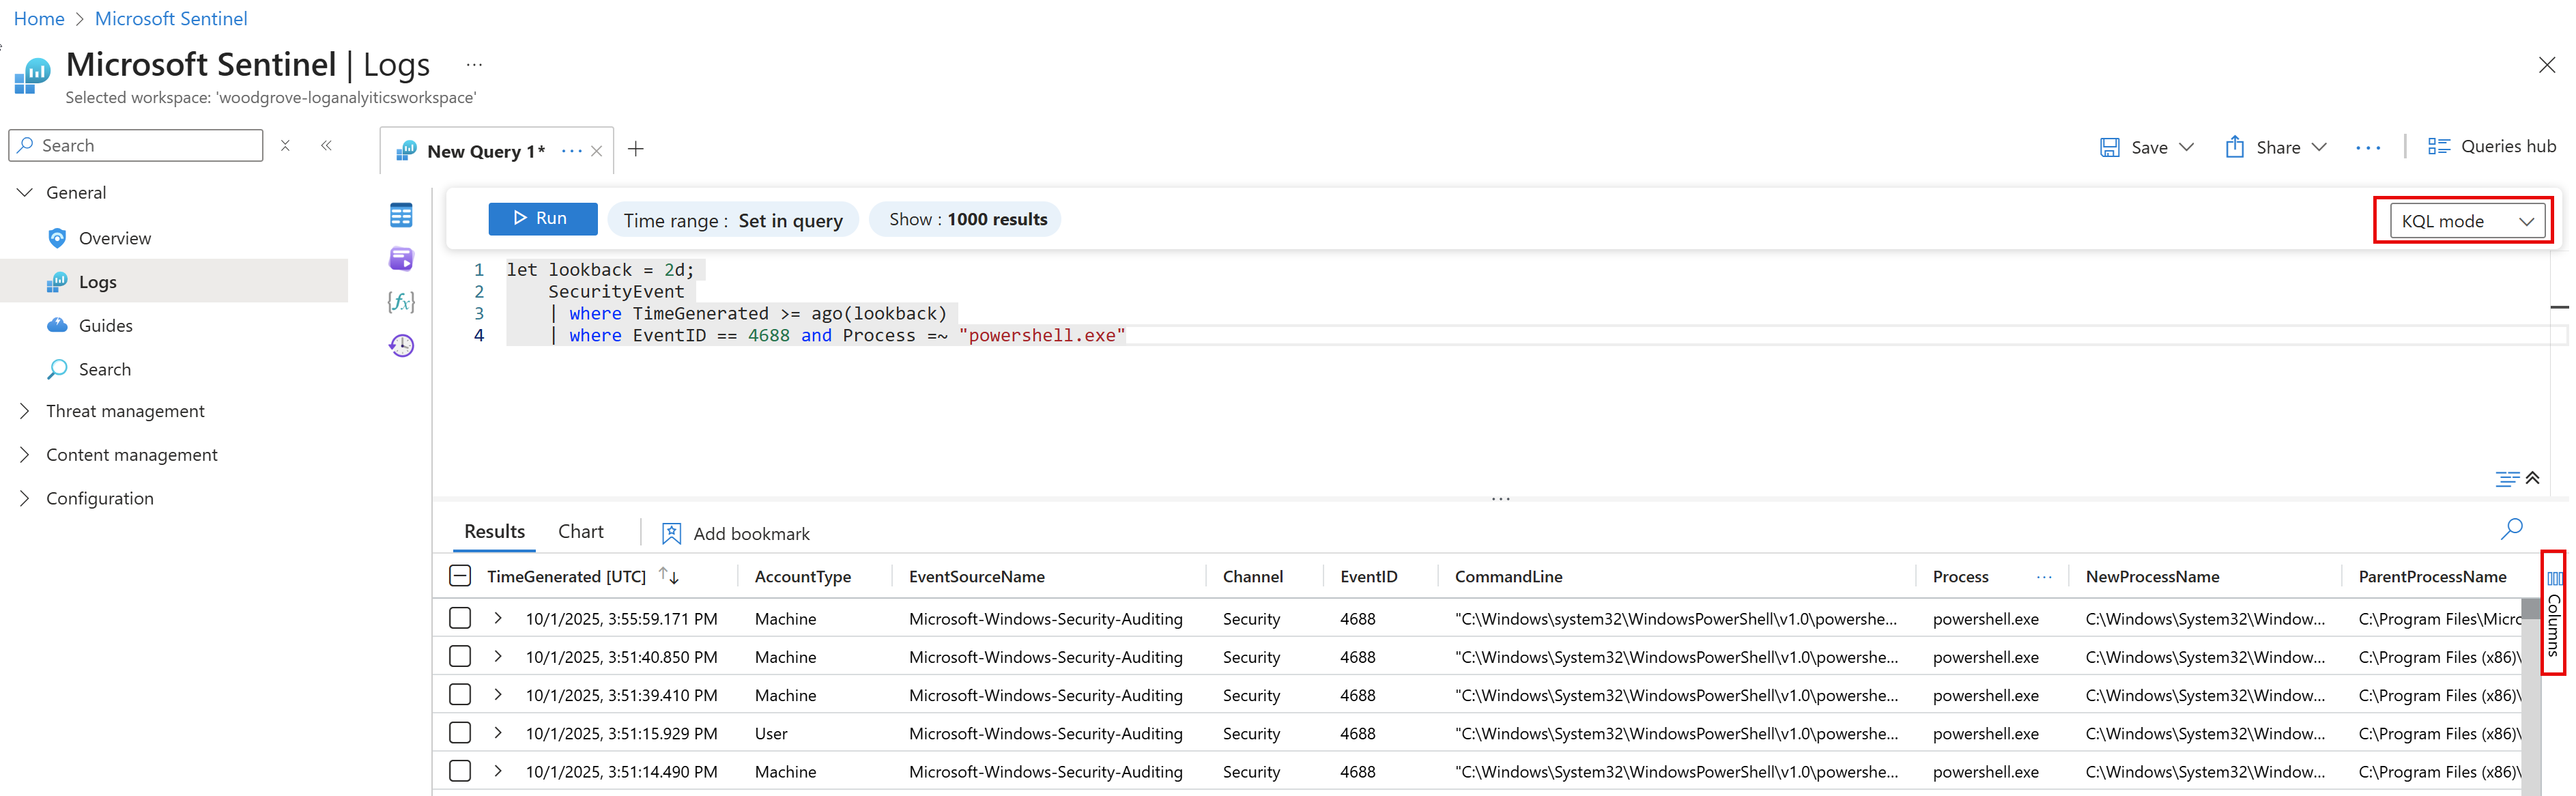This screenshot has height=796, width=2576.
Task: Open the Queries hub
Action: point(2491,147)
